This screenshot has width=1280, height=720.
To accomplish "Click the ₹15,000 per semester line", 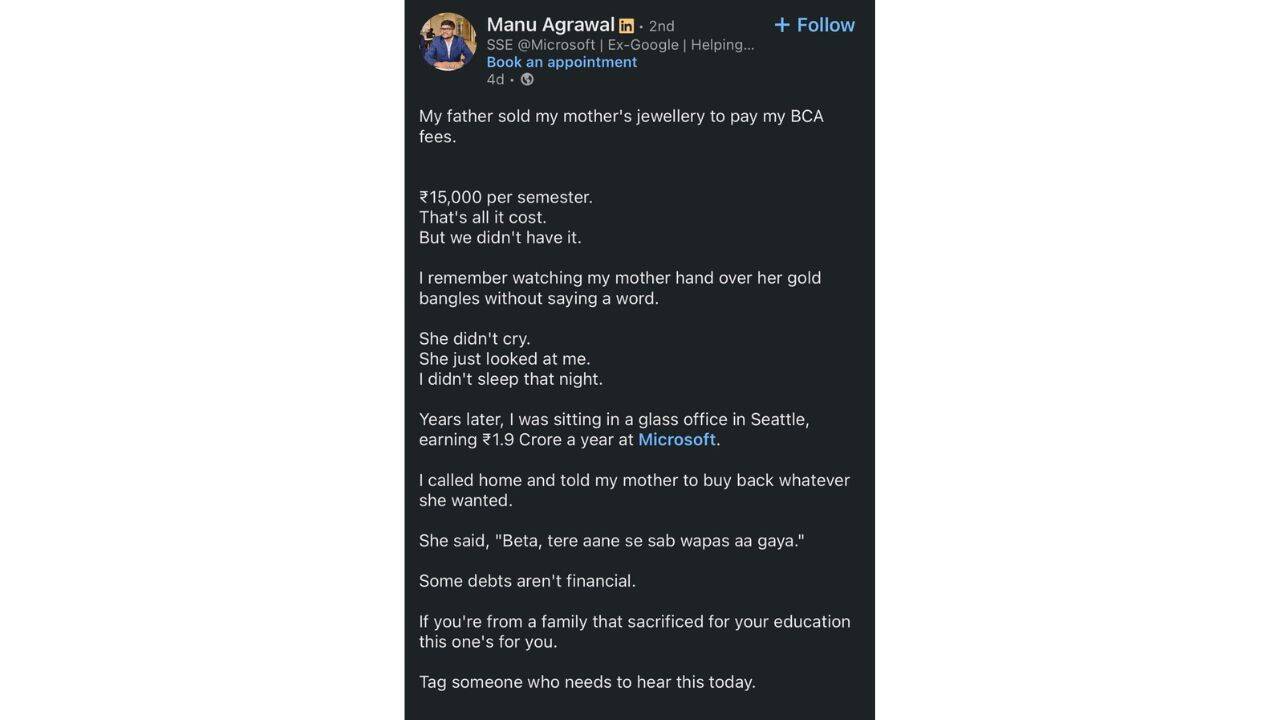I will (x=506, y=197).
